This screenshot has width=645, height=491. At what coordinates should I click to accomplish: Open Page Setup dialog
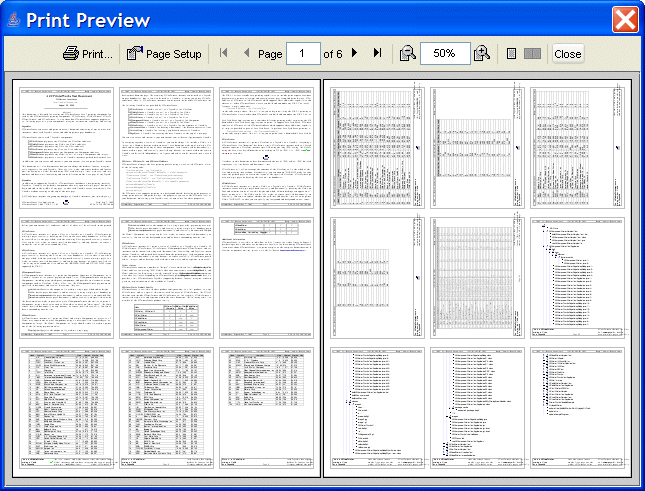(x=164, y=54)
